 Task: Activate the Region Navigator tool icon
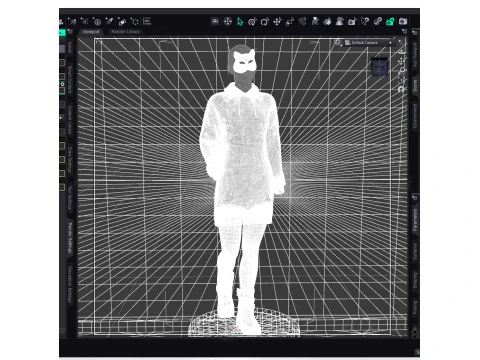click(352, 22)
